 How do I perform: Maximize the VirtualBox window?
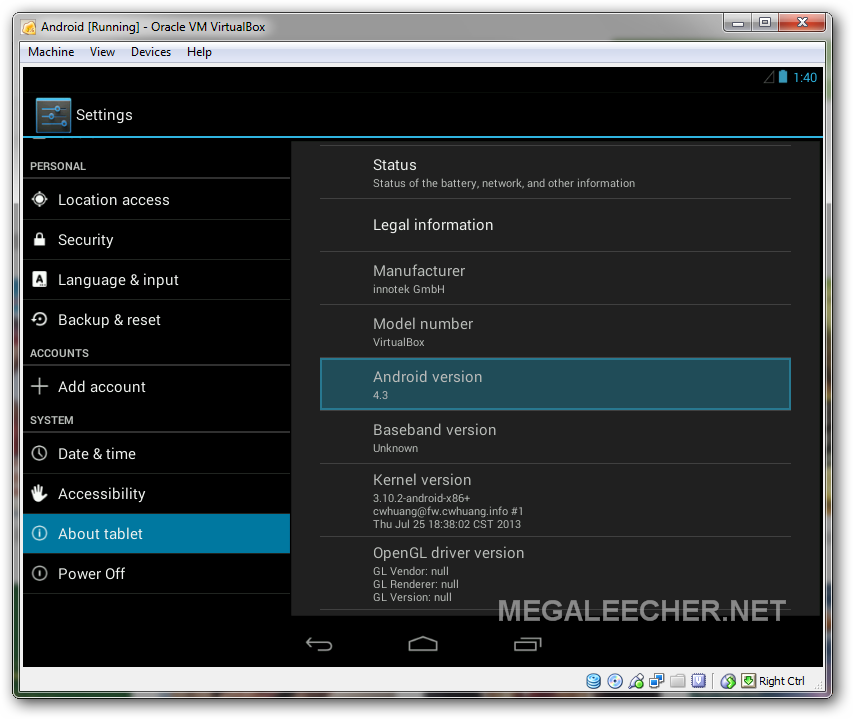pyautogui.click(x=765, y=23)
